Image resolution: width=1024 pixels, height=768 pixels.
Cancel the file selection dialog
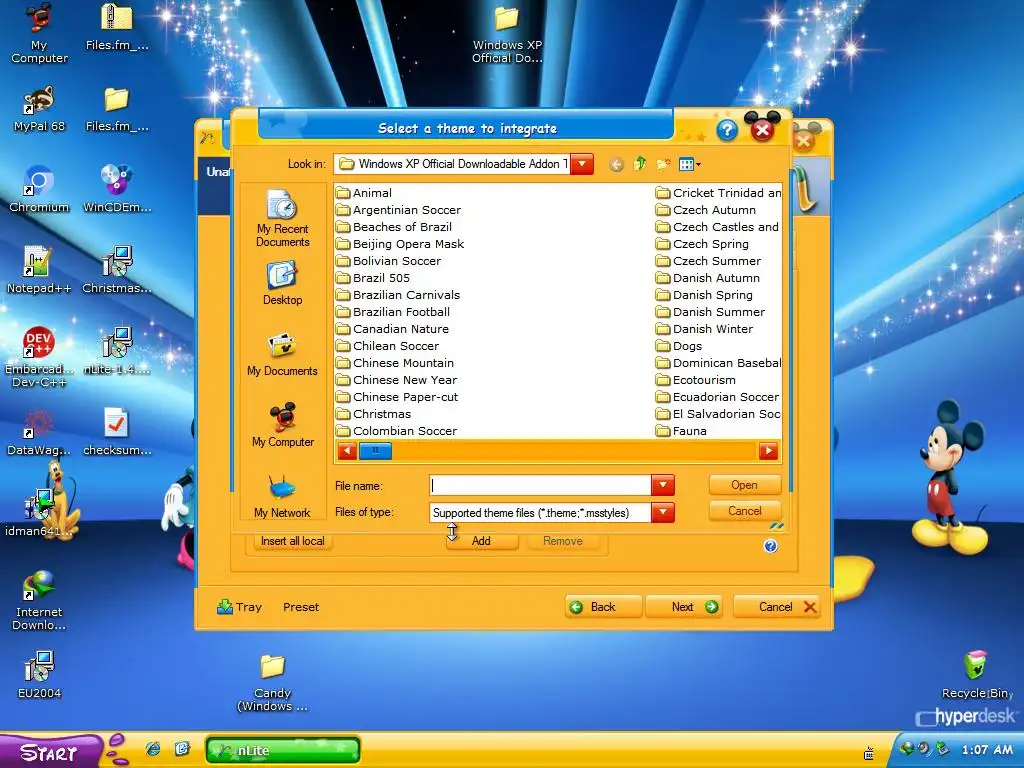(x=744, y=511)
